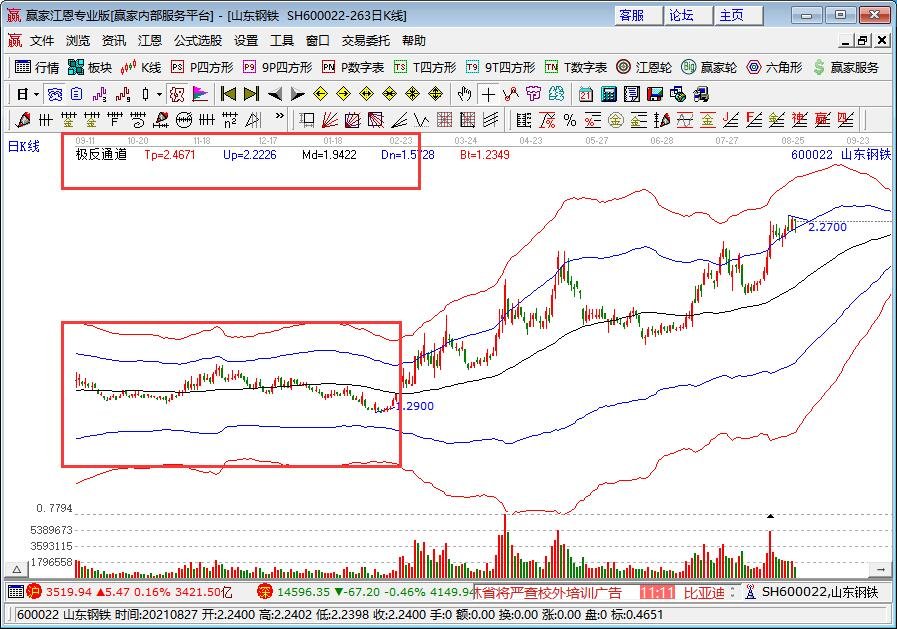Open the 浏览 menu
This screenshot has height=629, width=897.
[x=78, y=41]
